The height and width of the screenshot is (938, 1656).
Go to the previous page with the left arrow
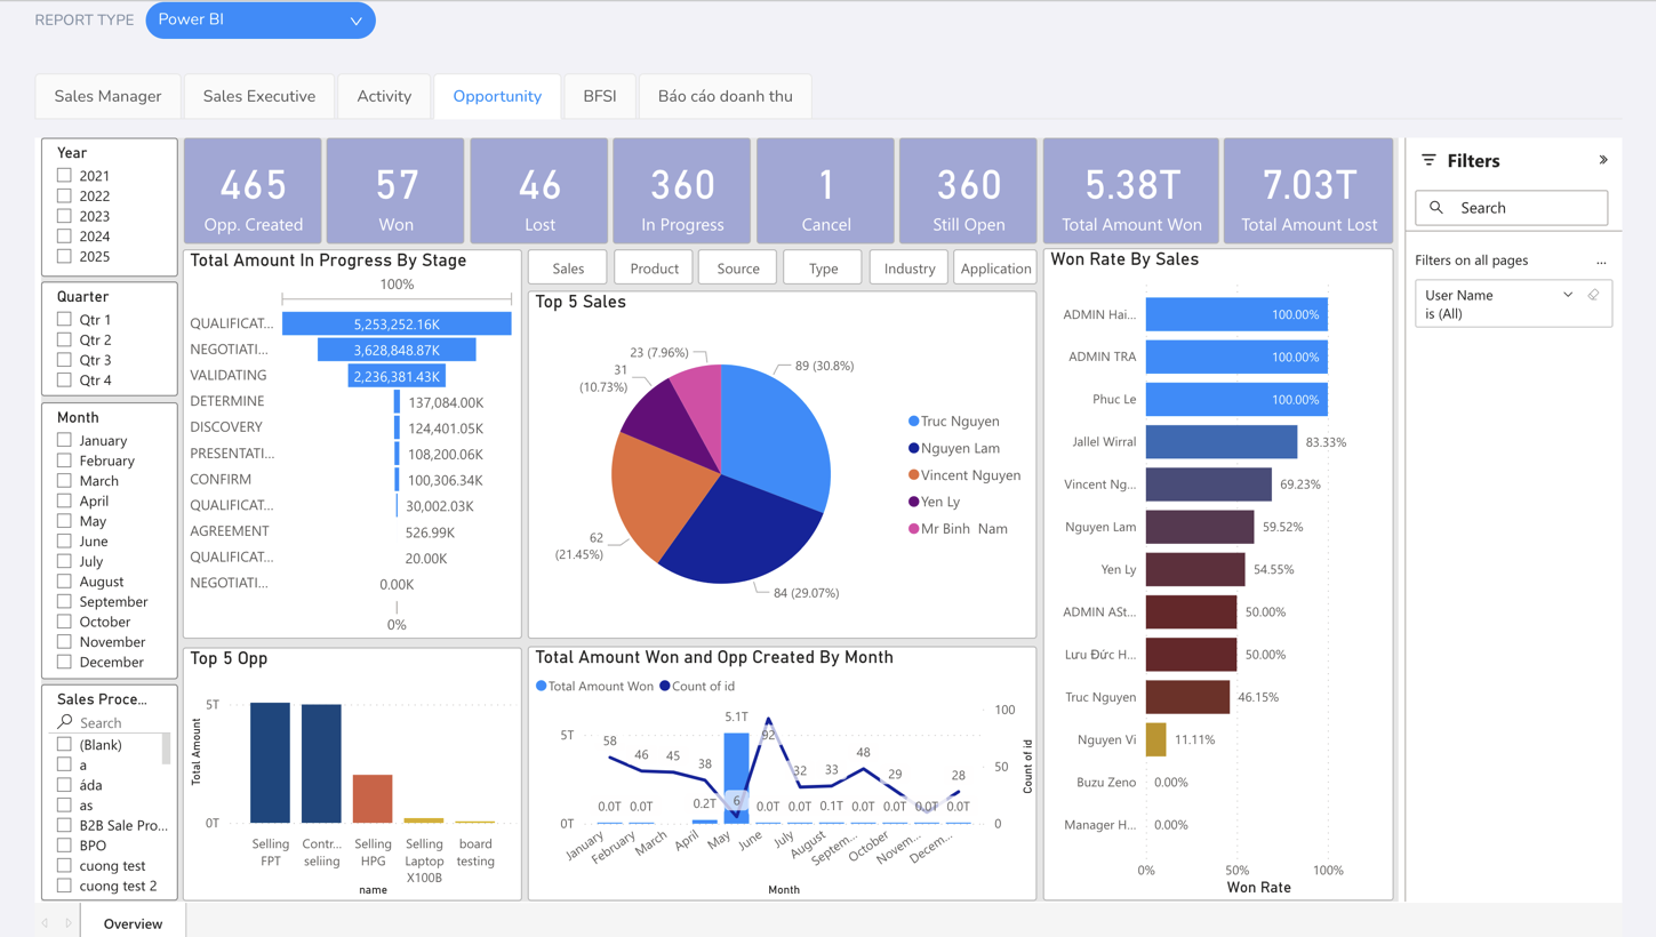pyautogui.click(x=45, y=923)
